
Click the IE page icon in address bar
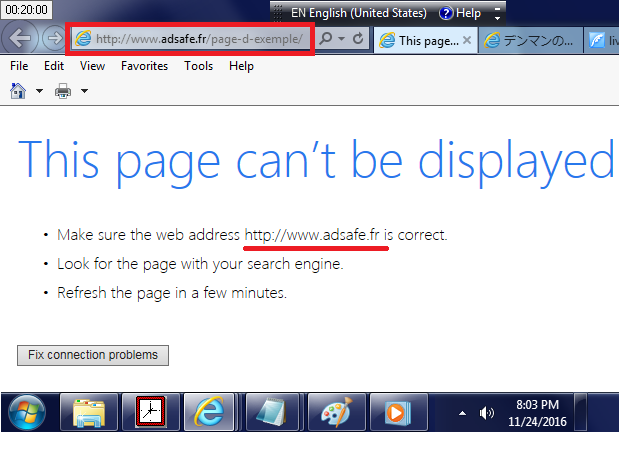click(x=83, y=38)
